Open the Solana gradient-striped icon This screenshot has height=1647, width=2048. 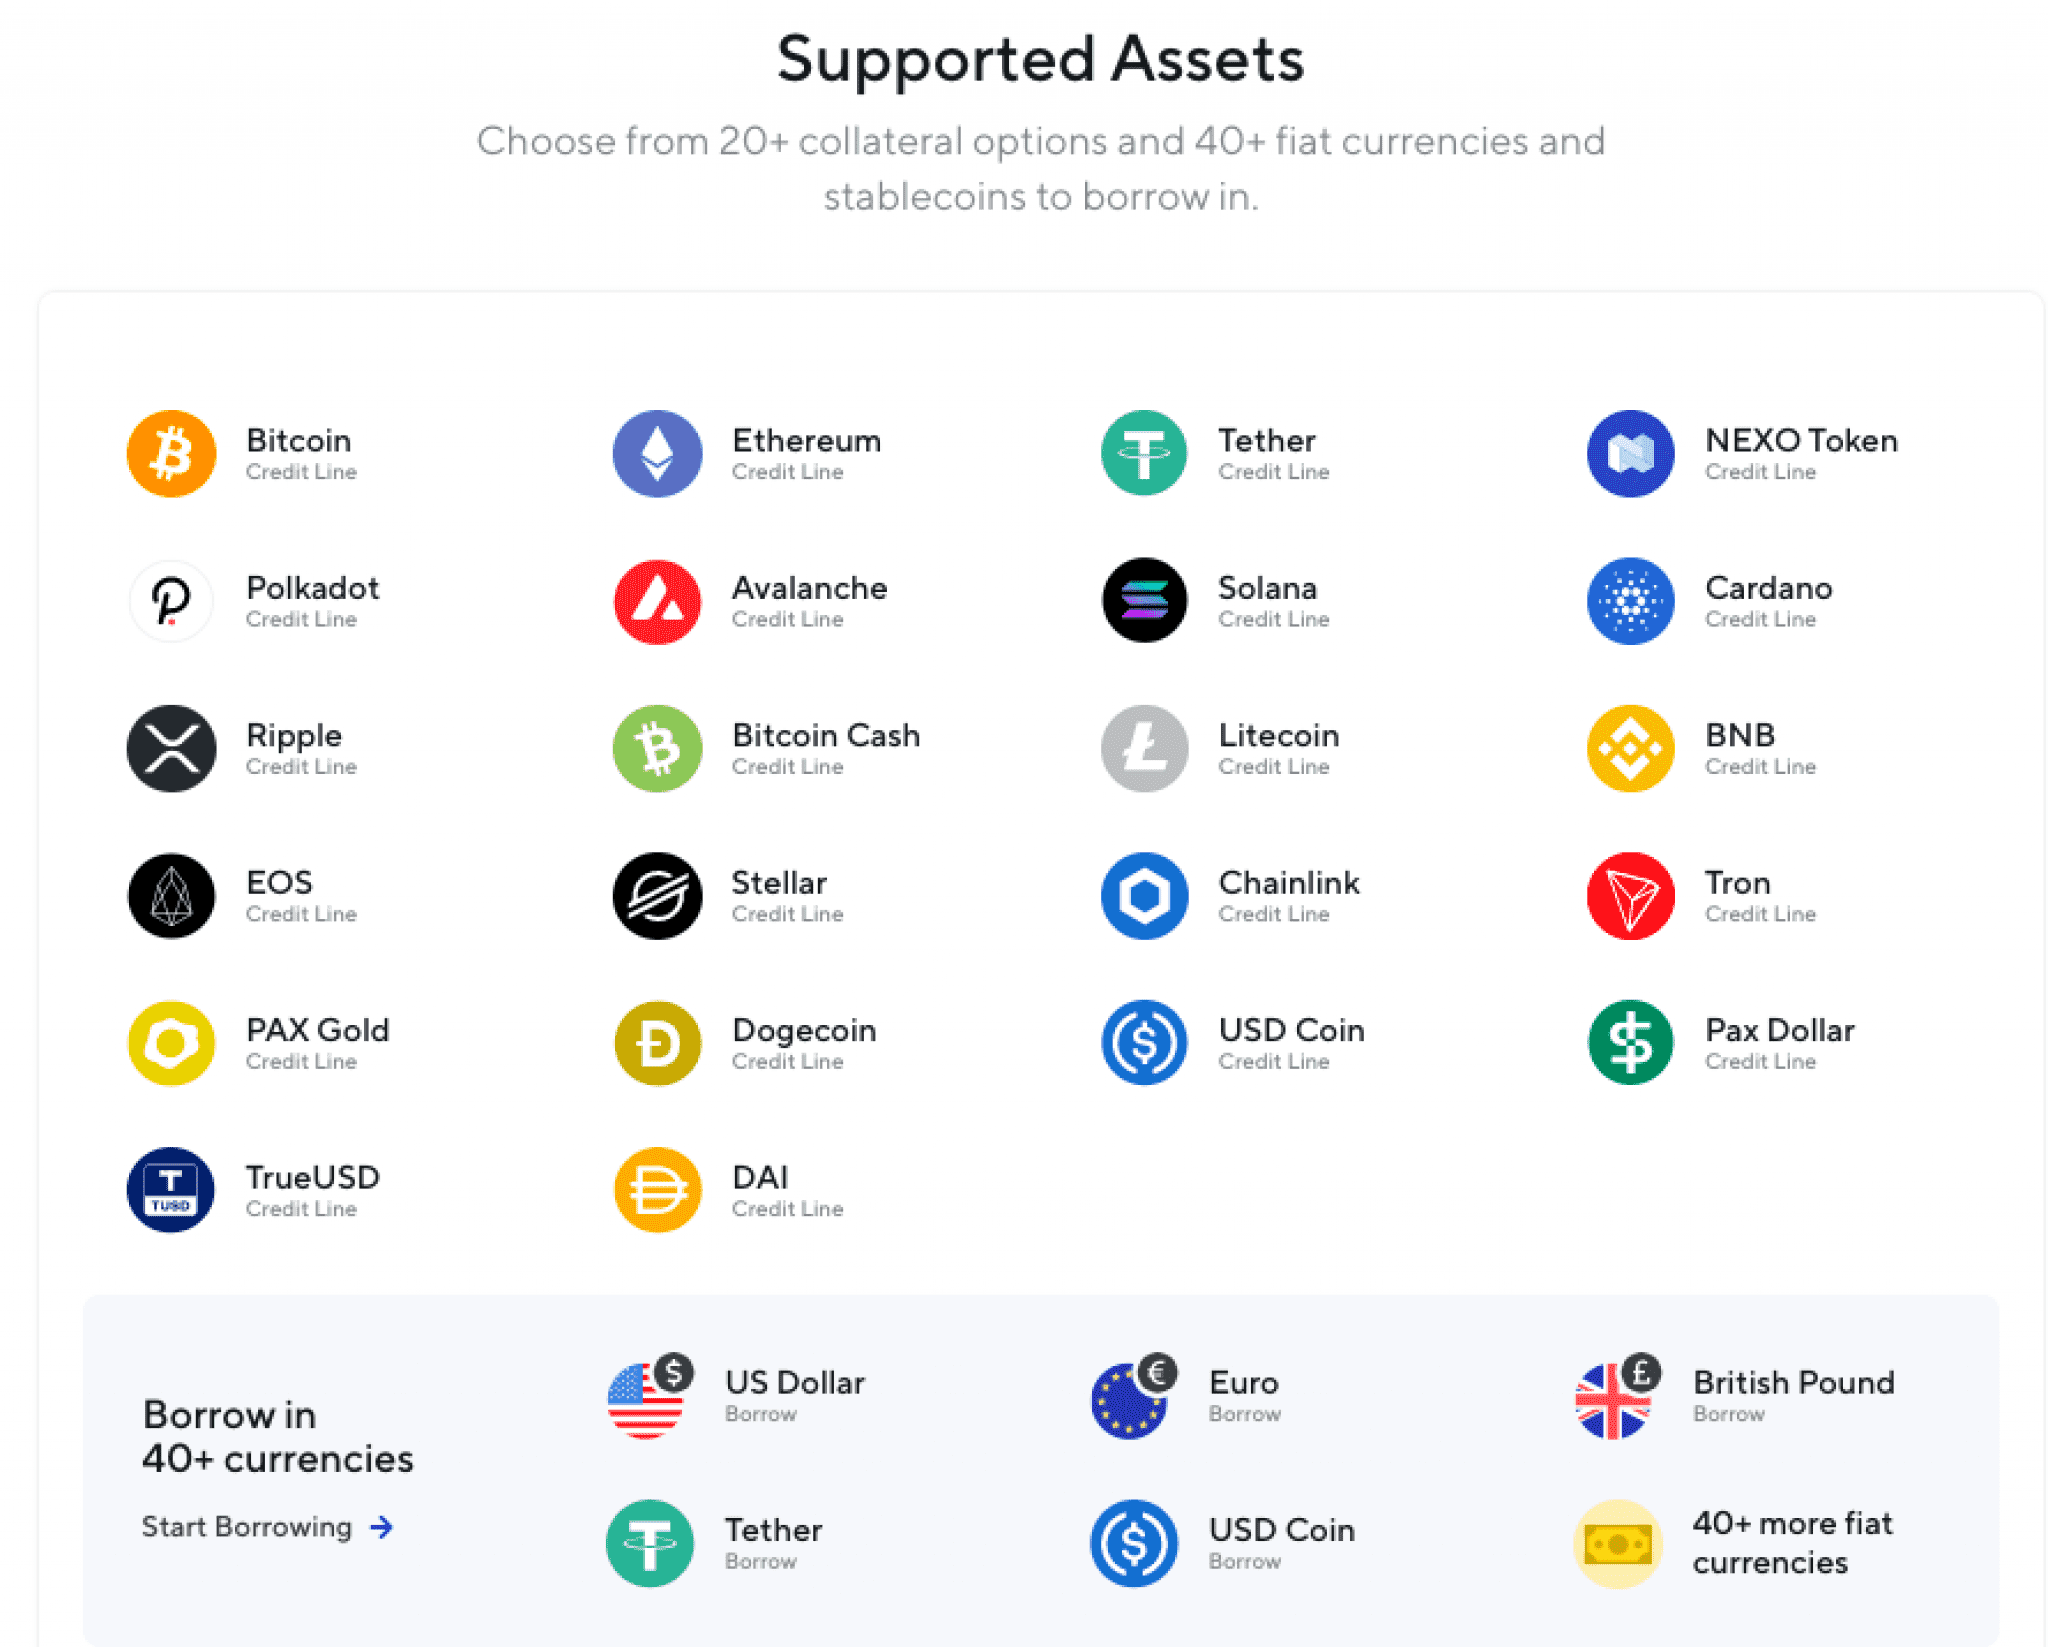[1144, 600]
